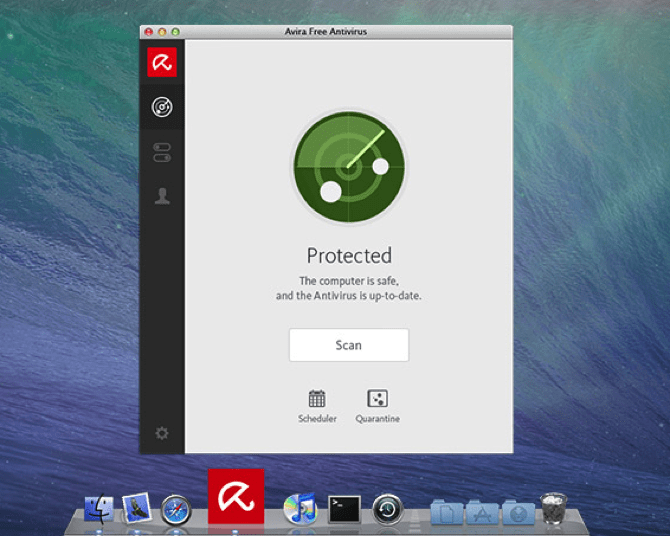Open the Quarantine icon
Image resolution: width=670 pixels, height=536 pixels.
[378, 398]
